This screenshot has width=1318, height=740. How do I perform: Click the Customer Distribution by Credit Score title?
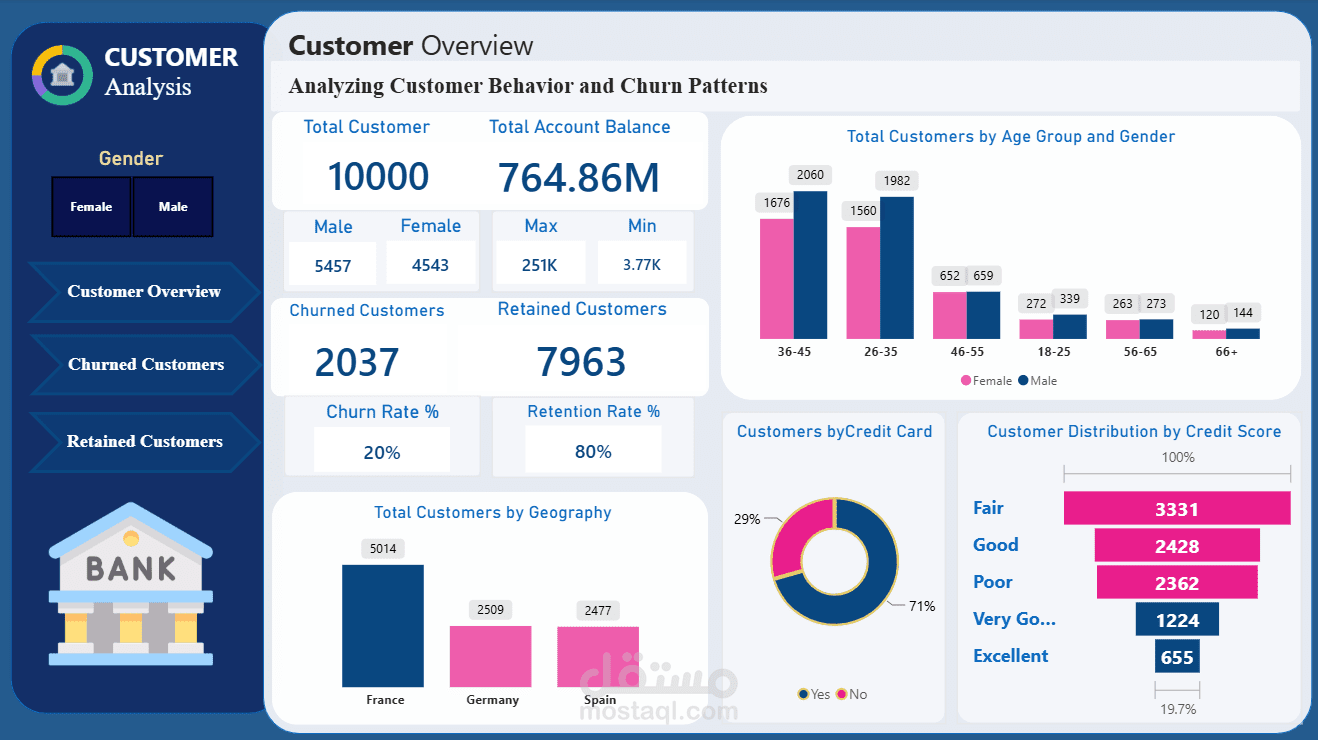1134,432
